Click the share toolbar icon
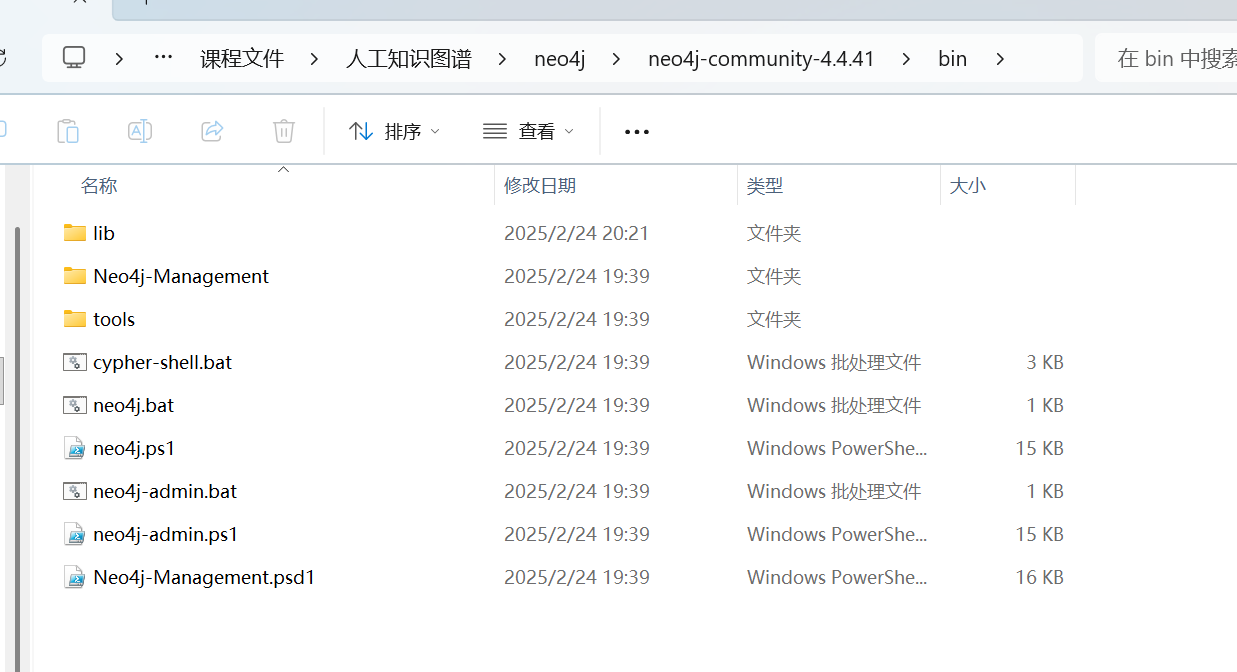1237x672 pixels. [212, 131]
